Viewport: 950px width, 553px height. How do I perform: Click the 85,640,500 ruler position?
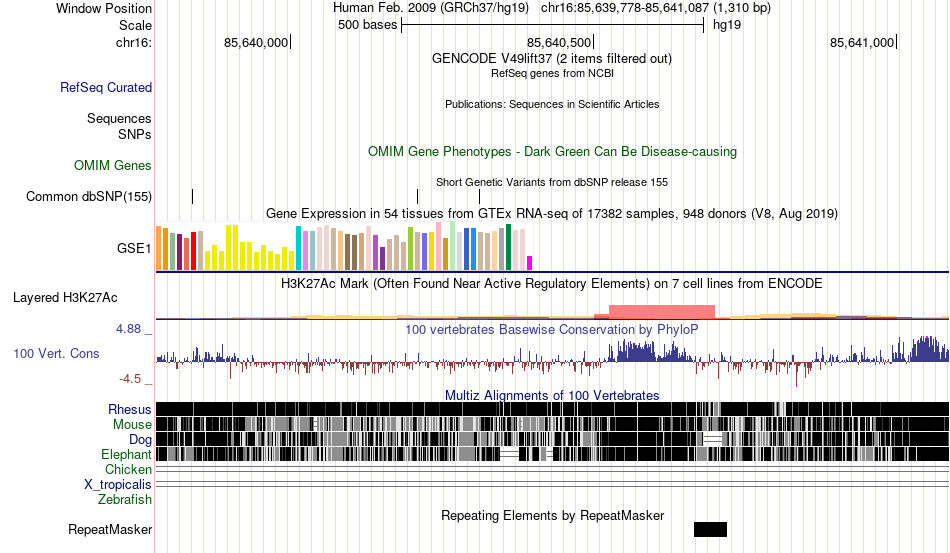559,42
